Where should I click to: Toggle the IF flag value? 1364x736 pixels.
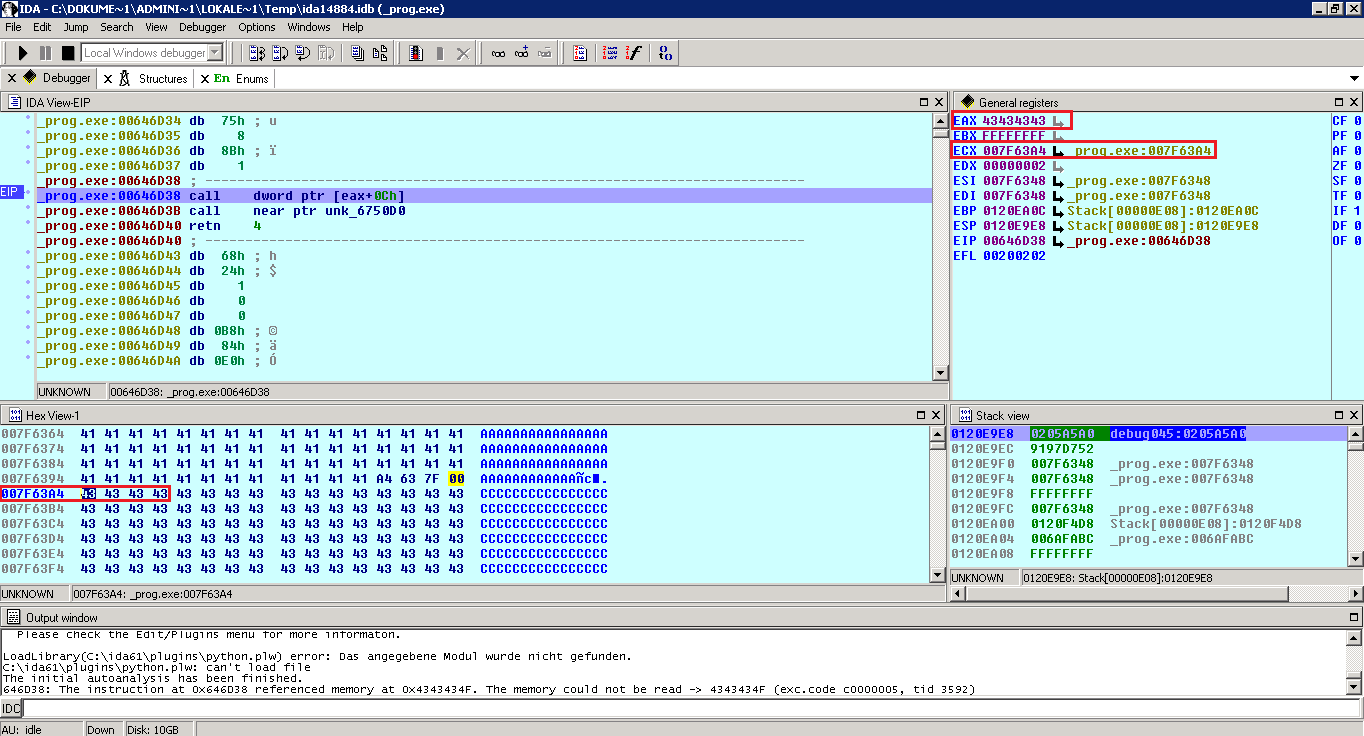(1357, 211)
